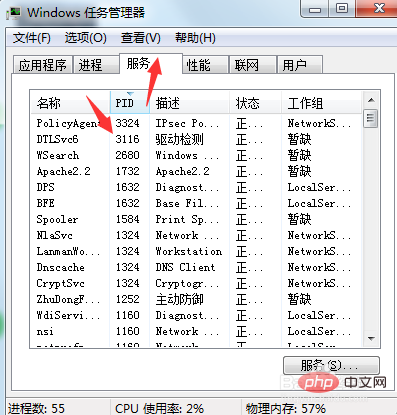Select the BFE service row
The width and height of the screenshot is (397, 415).
pos(195,203)
